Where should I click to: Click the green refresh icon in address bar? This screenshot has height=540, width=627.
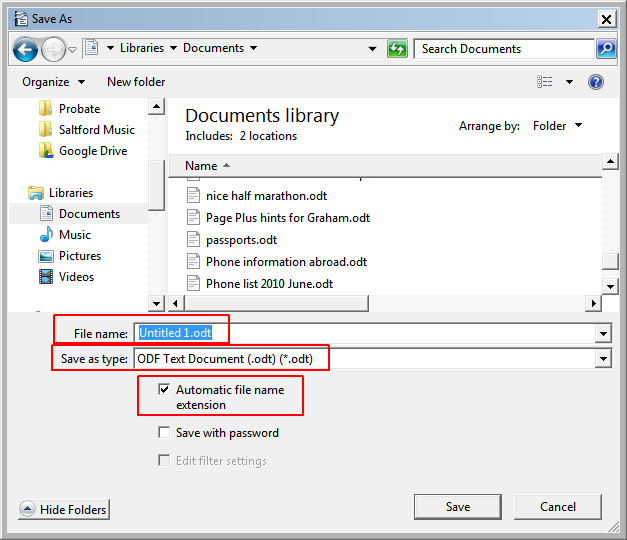pos(397,48)
